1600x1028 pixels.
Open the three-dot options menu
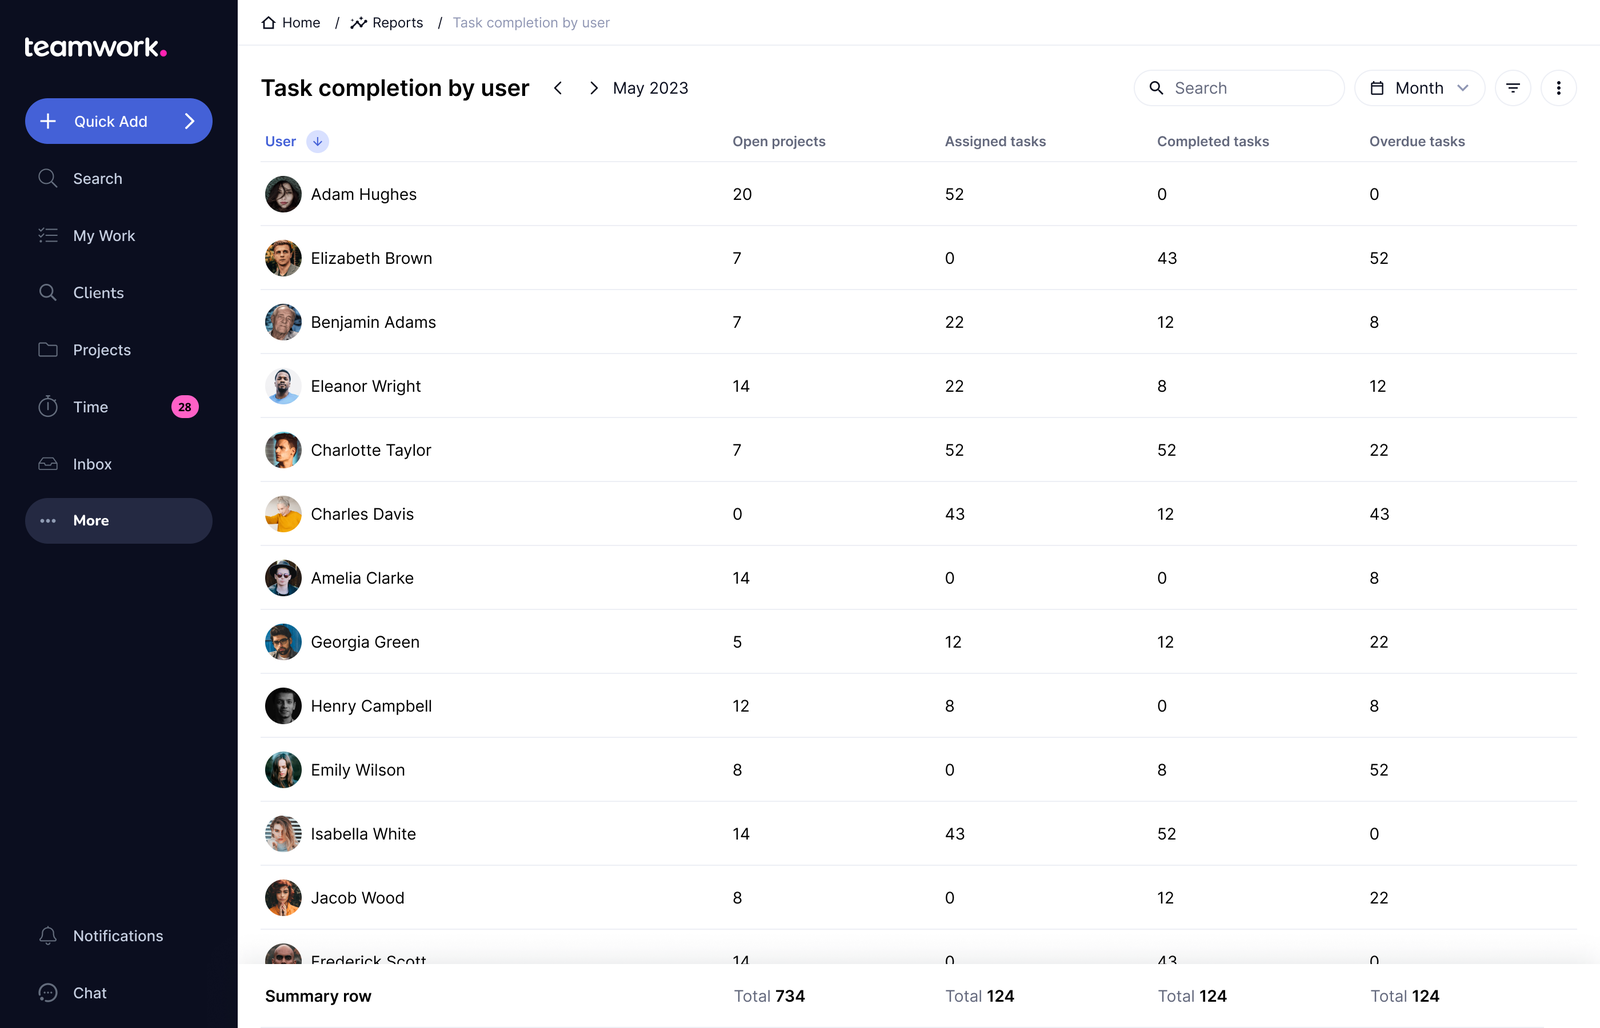pyautogui.click(x=1558, y=88)
